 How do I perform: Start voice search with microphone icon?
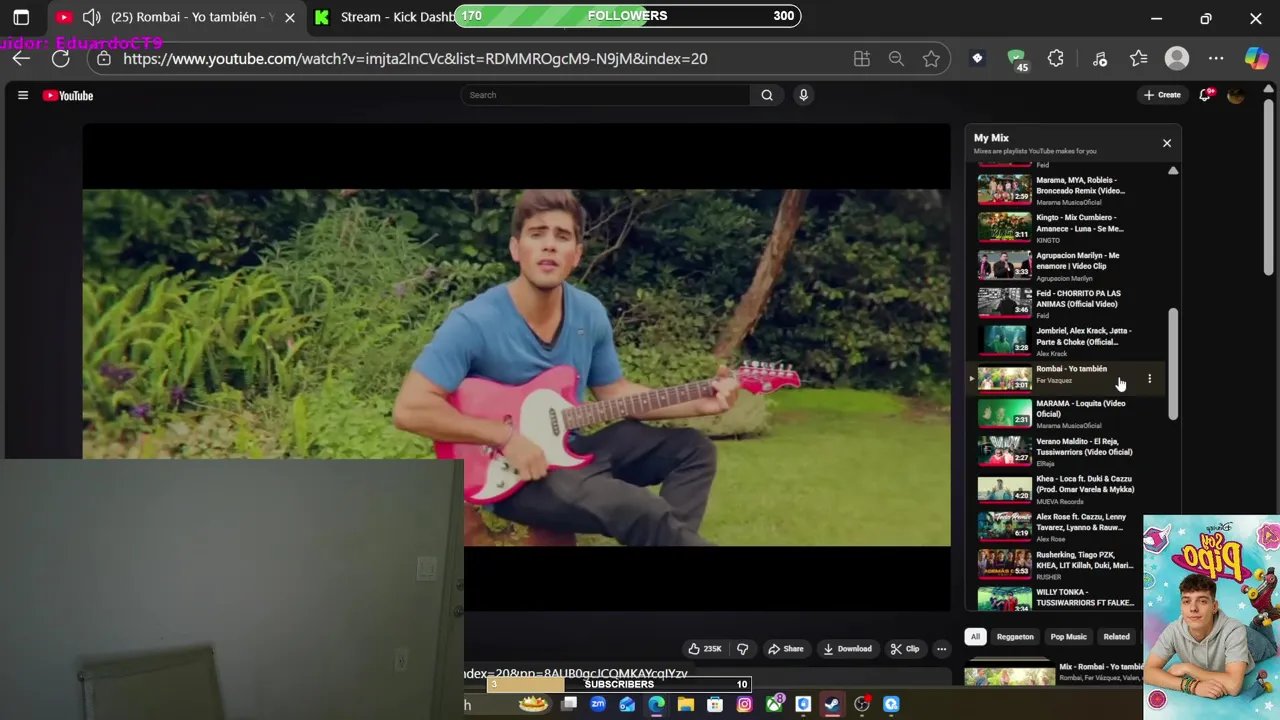coord(803,95)
